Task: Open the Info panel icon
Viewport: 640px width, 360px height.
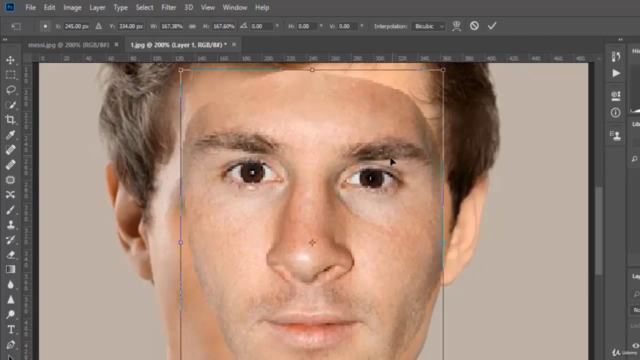Action: point(616,113)
